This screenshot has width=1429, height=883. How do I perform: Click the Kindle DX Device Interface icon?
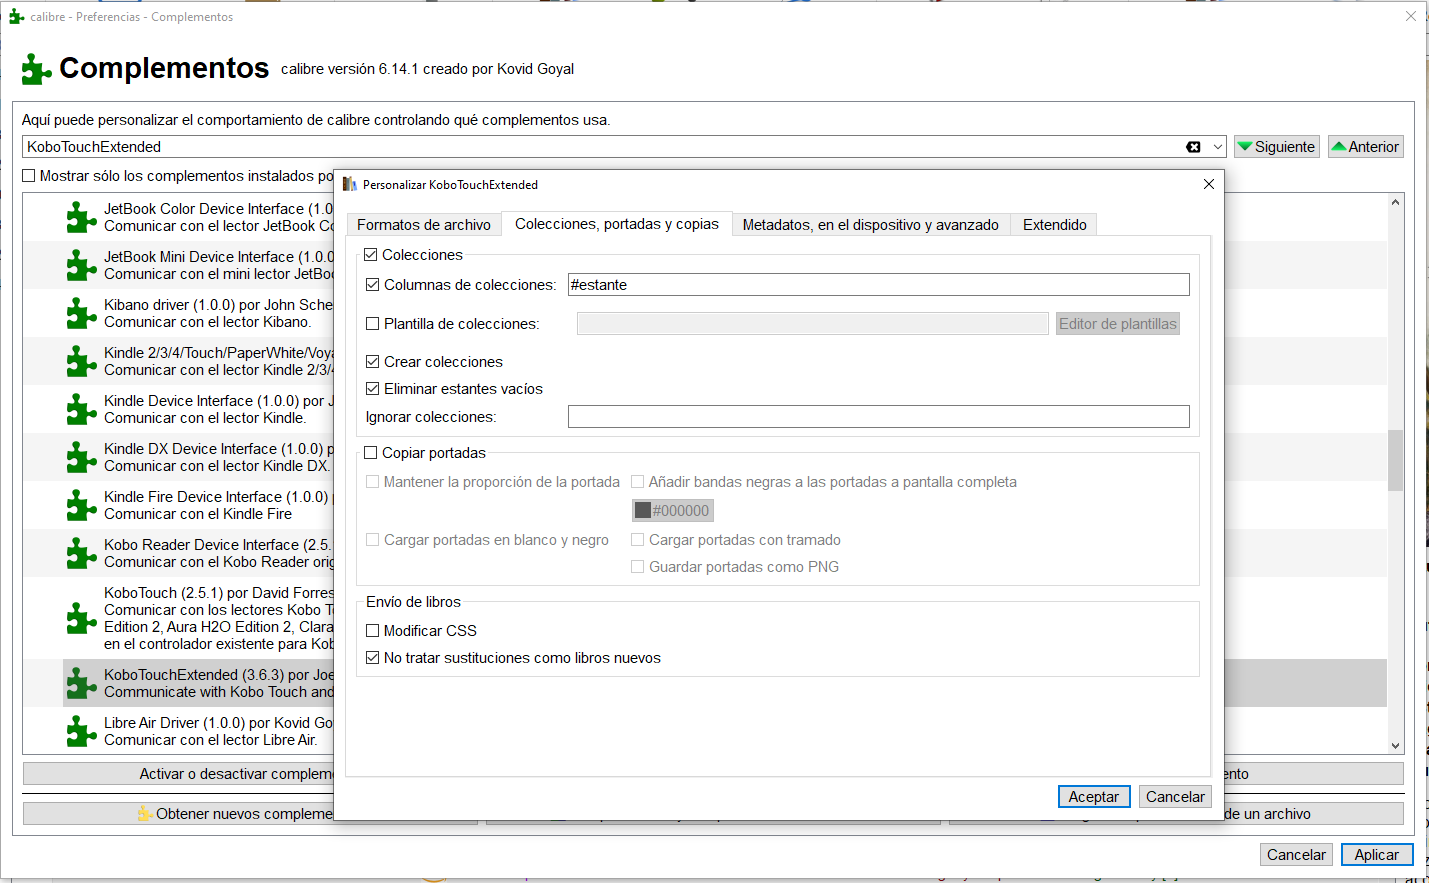(x=81, y=457)
